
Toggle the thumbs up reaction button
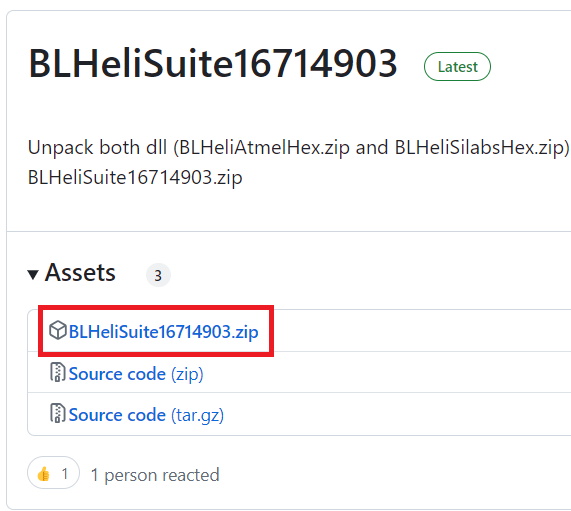54,474
